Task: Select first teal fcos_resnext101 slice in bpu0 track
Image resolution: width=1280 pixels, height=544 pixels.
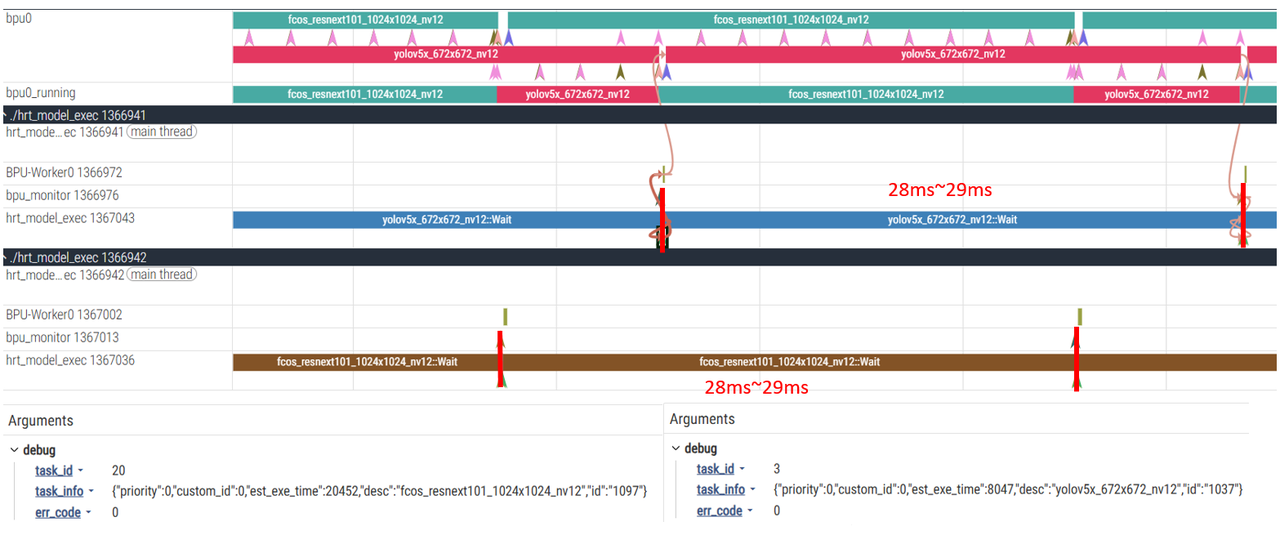Action: pos(365,20)
